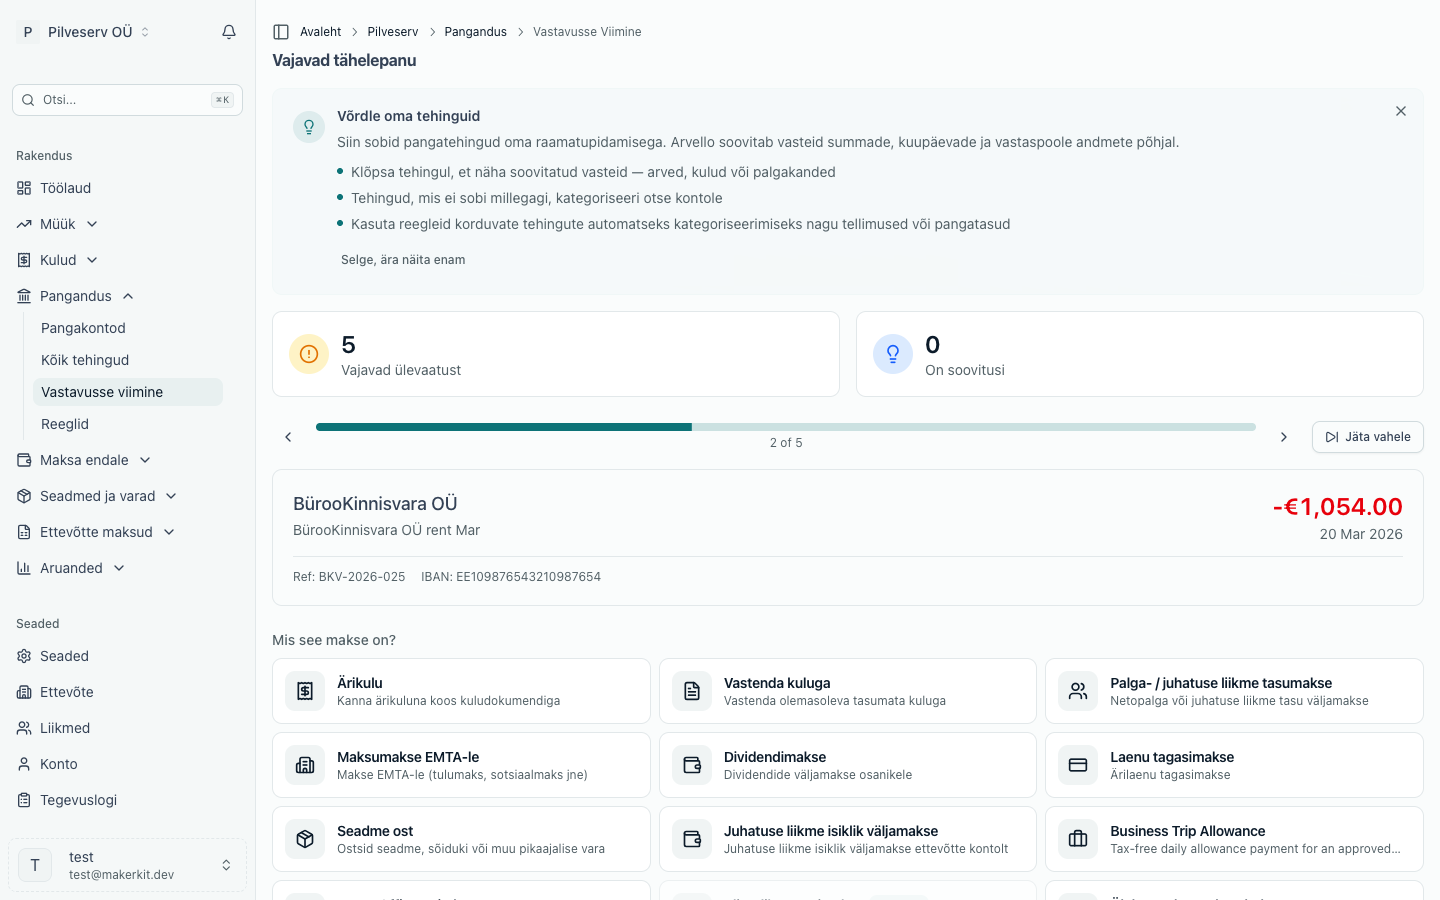Expand the Kulud menu chevron
Screen dimensions: 1440x900
coord(92,260)
